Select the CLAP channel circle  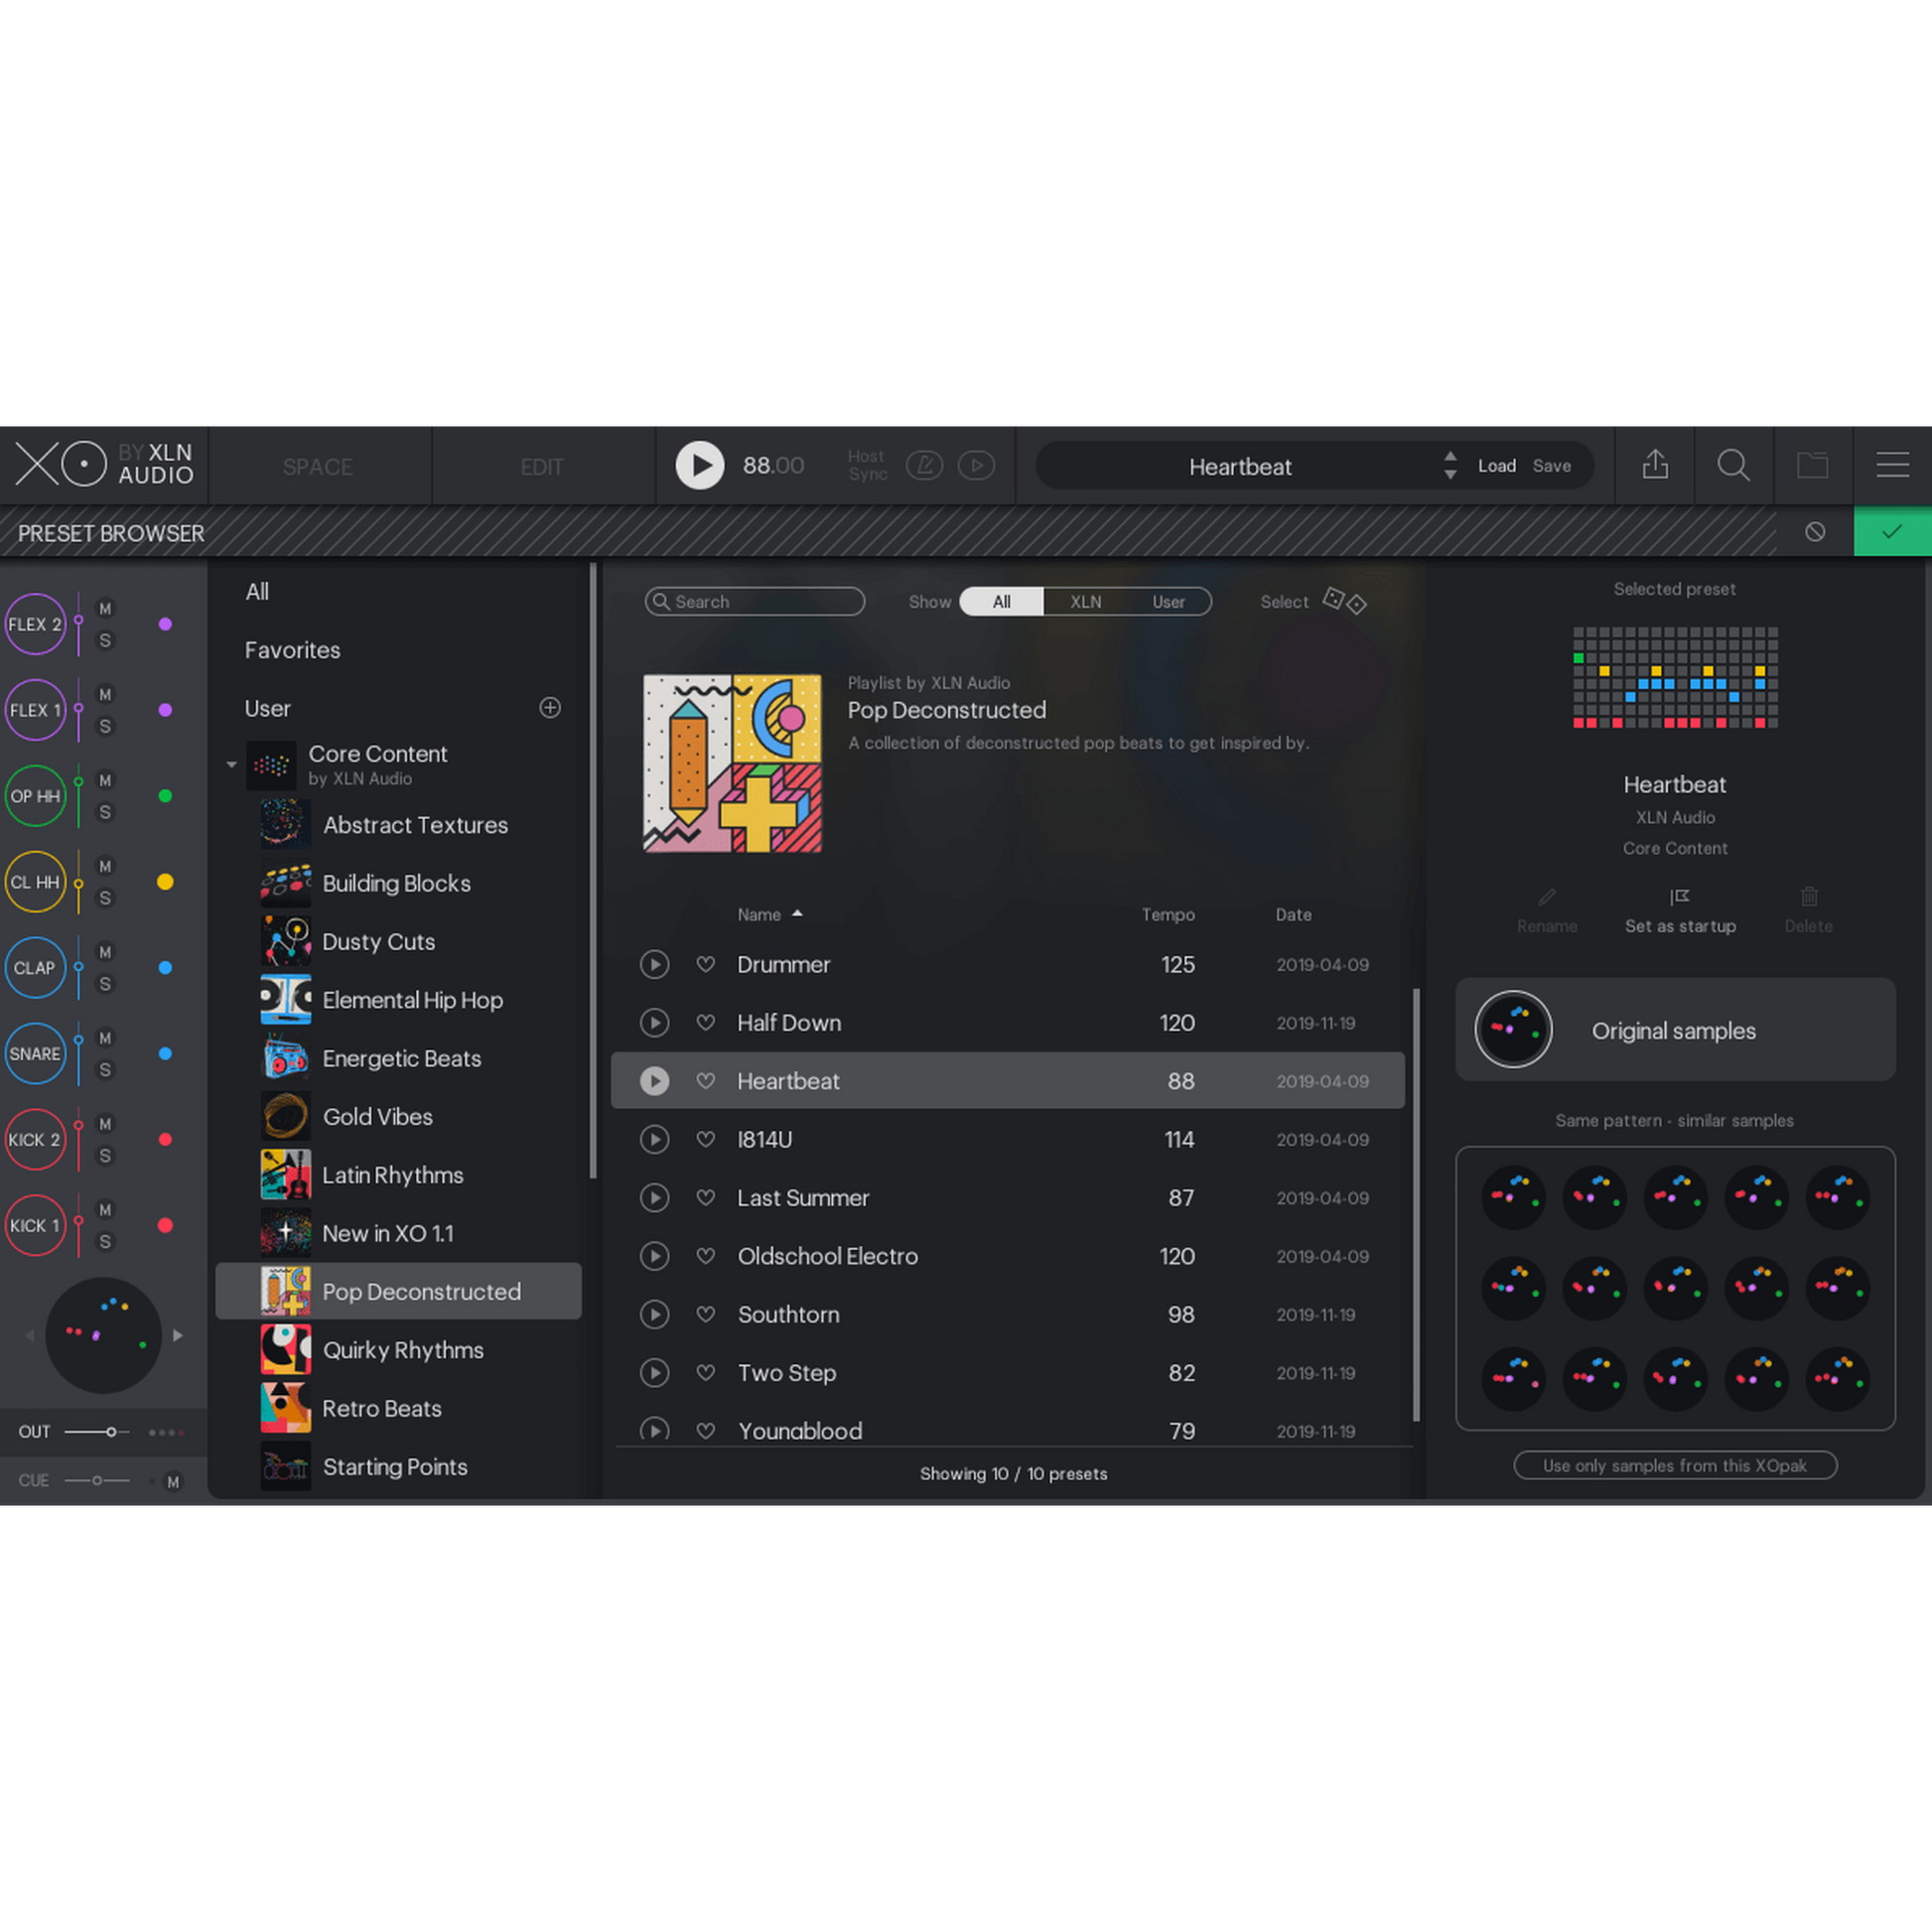tap(35, 968)
